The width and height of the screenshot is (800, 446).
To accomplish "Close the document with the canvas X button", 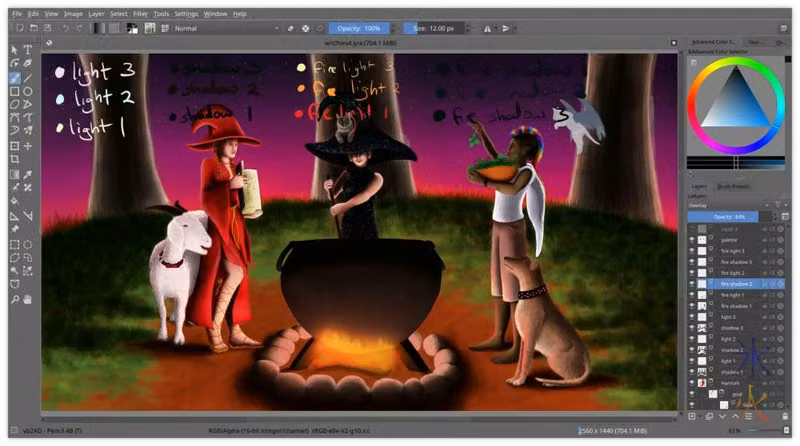I will (x=673, y=43).
